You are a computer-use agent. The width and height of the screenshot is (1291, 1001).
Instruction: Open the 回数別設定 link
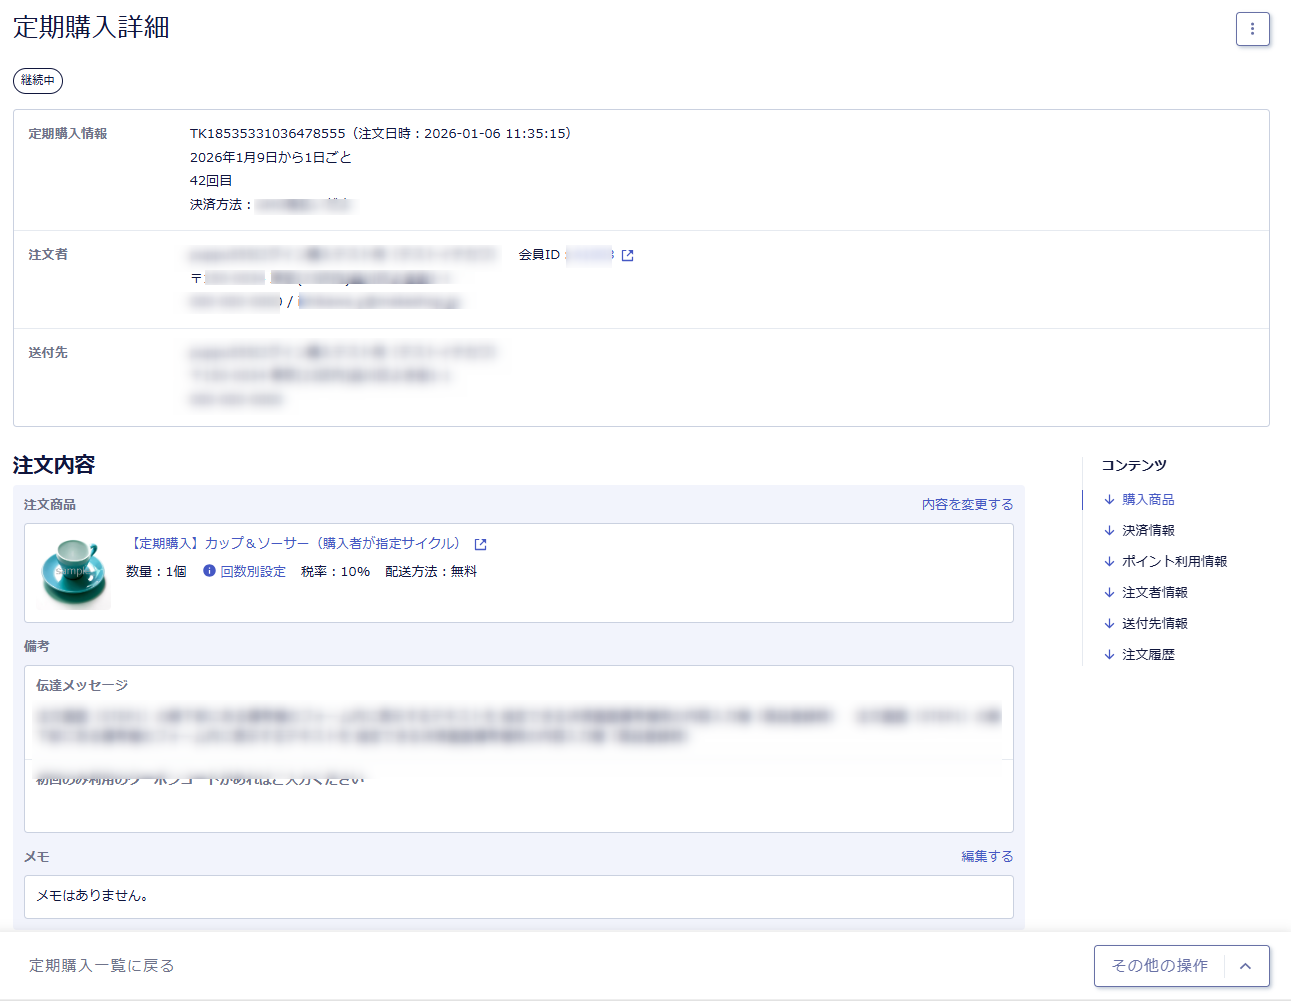pos(253,572)
